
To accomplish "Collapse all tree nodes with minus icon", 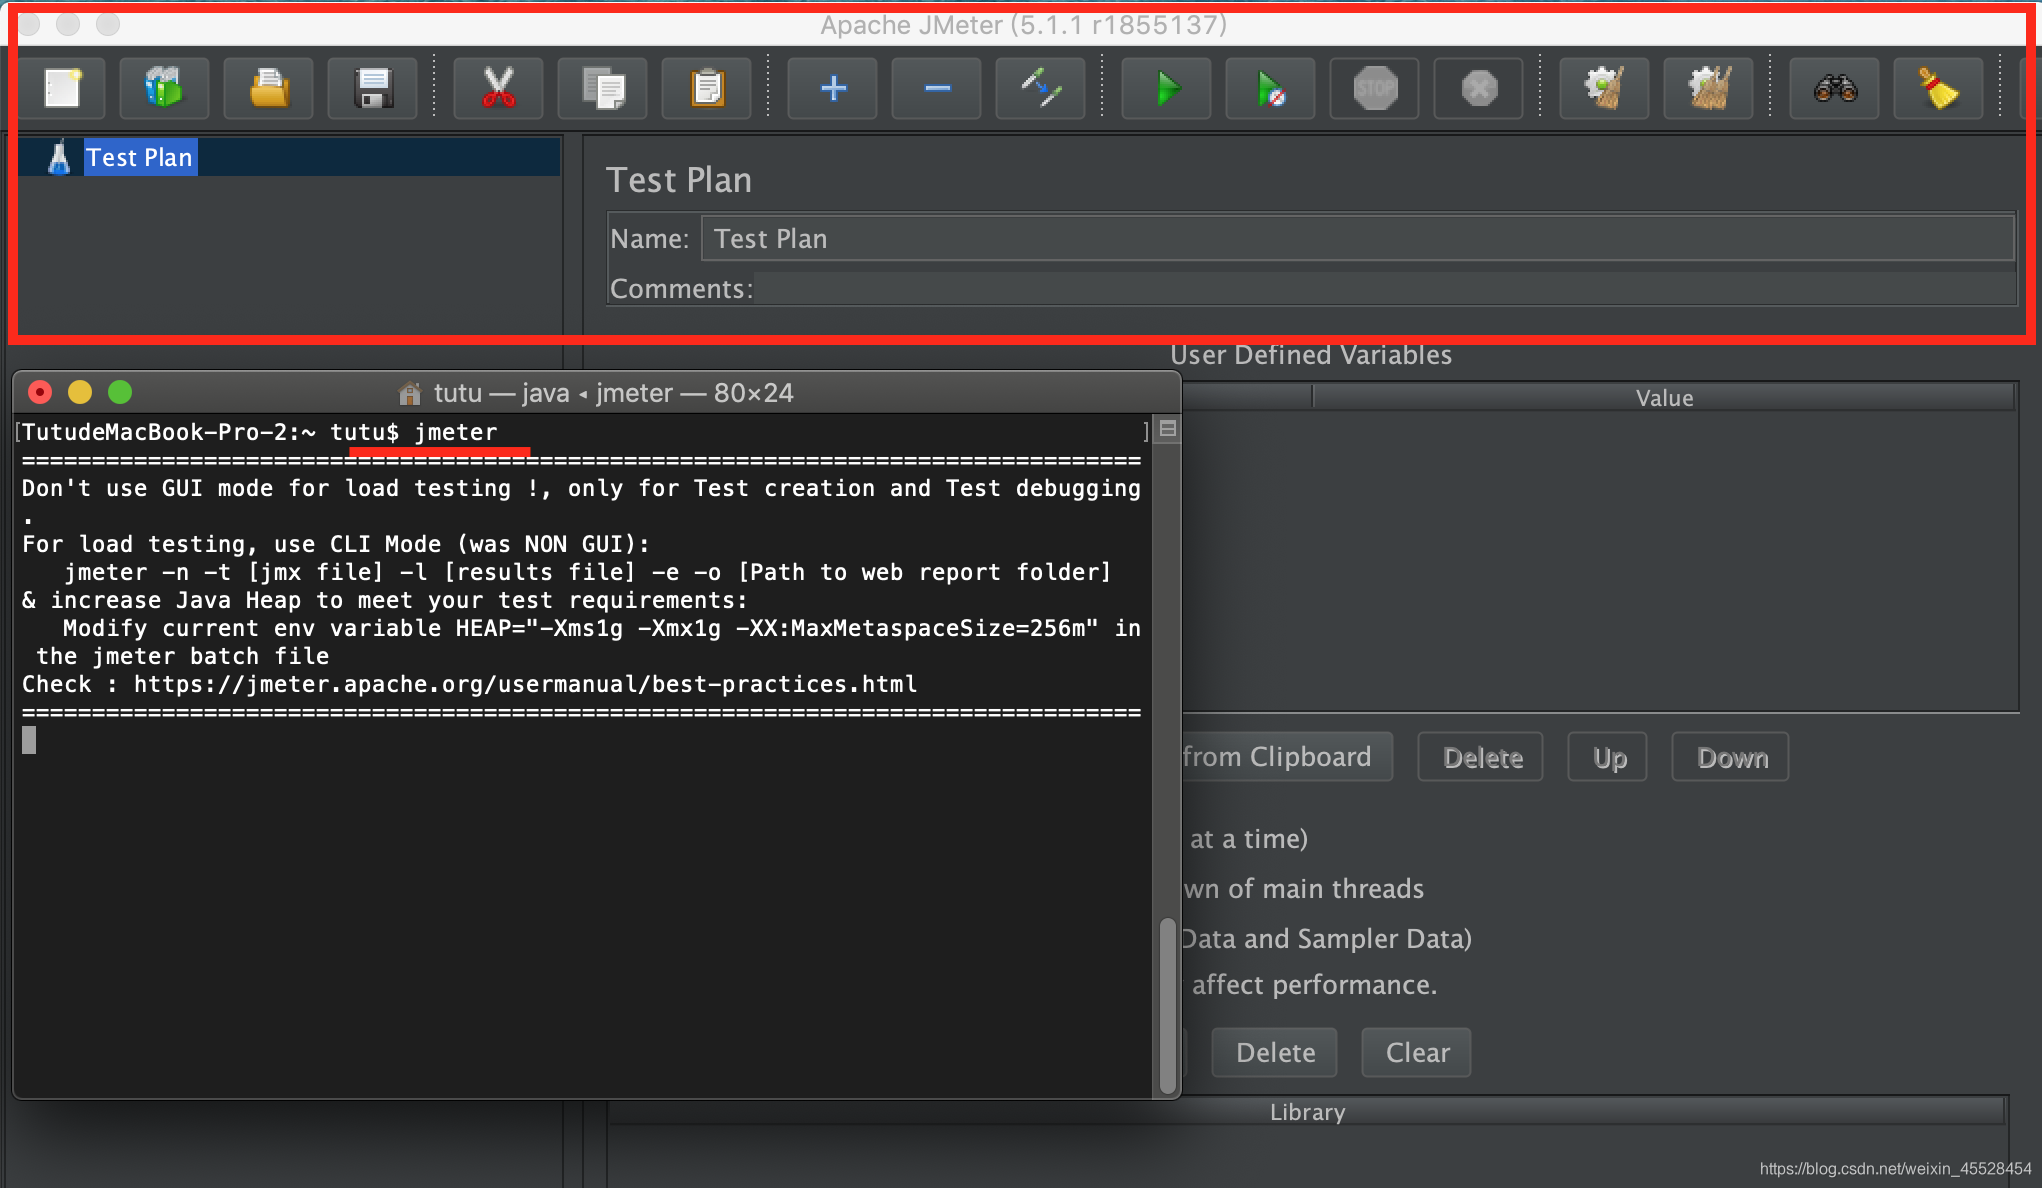I will [937, 89].
